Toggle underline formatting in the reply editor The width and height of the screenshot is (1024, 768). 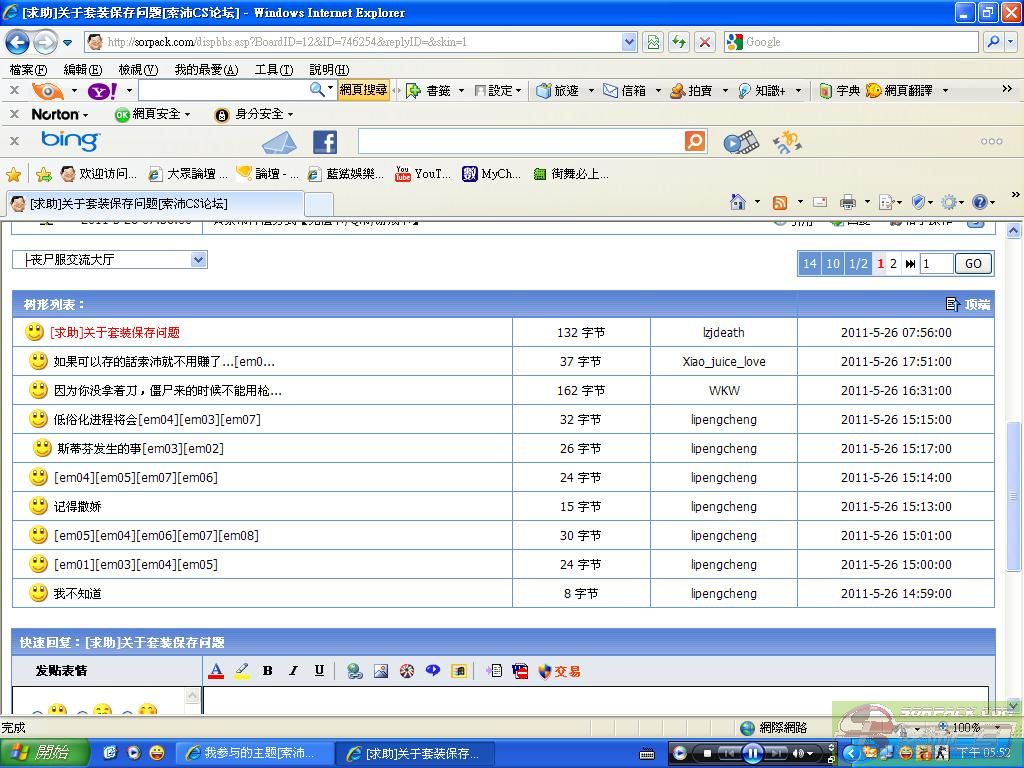pos(319,671)
